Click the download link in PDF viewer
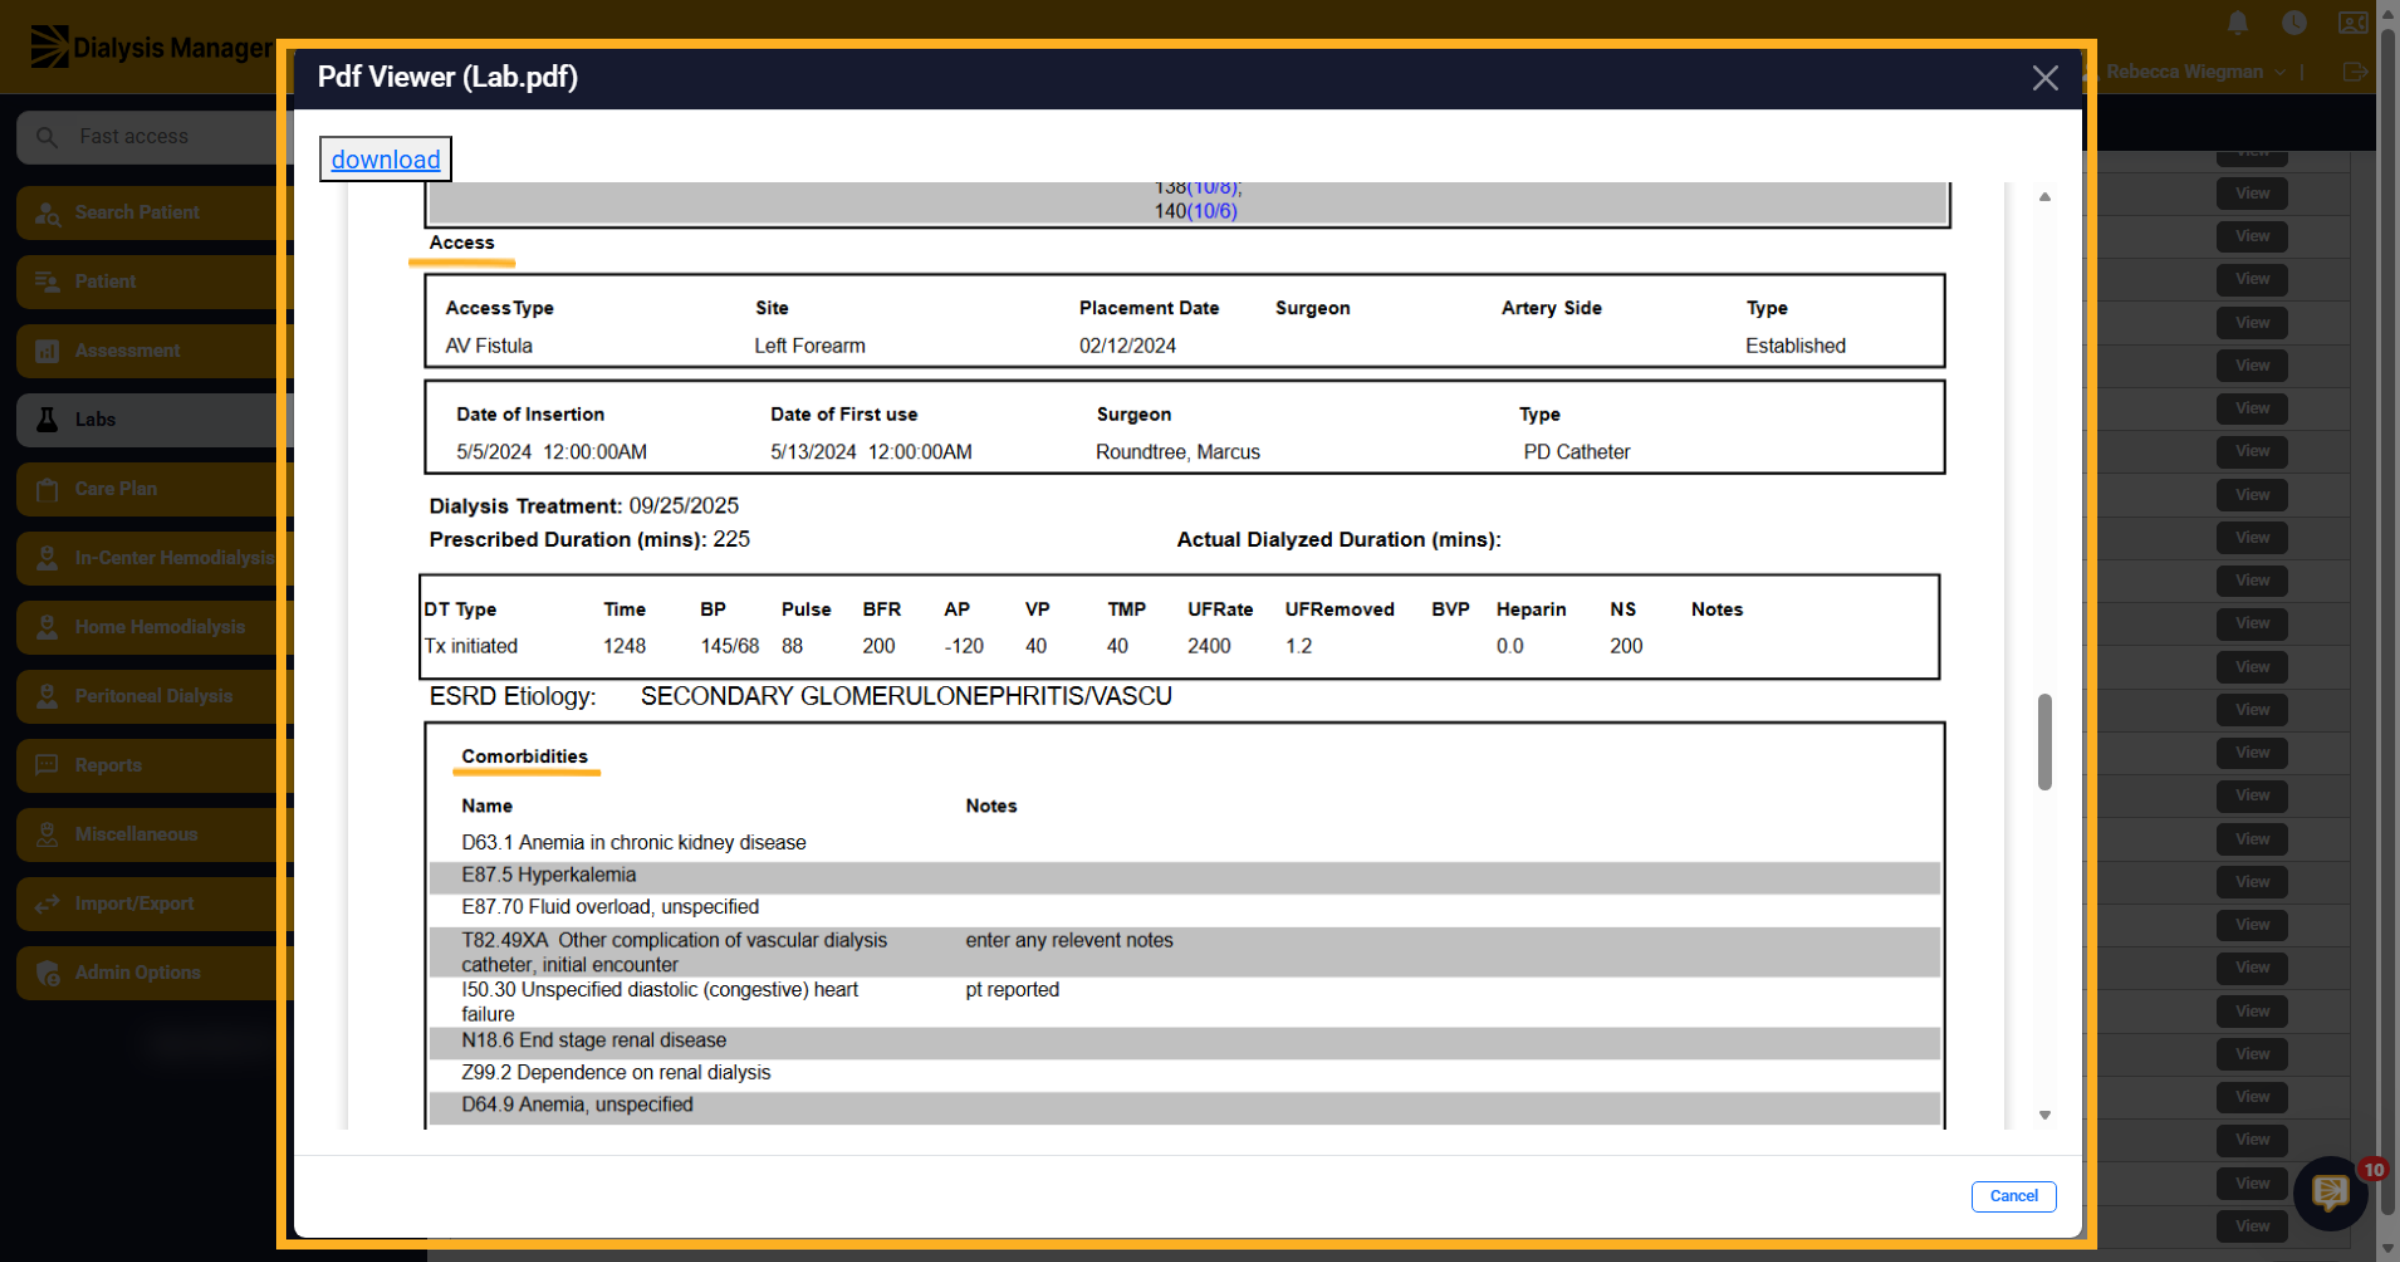This screenshot has width=2400, height=1262. 385,159
